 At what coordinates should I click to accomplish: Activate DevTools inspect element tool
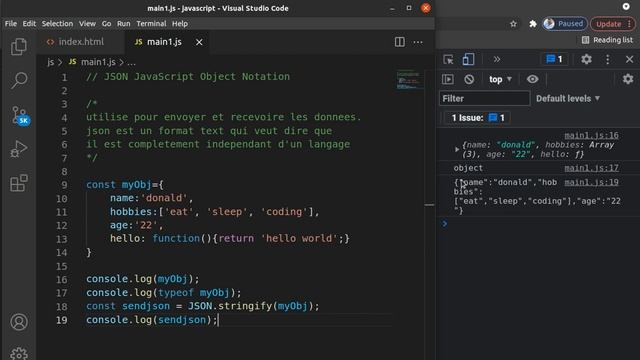(x=448, y=59)
